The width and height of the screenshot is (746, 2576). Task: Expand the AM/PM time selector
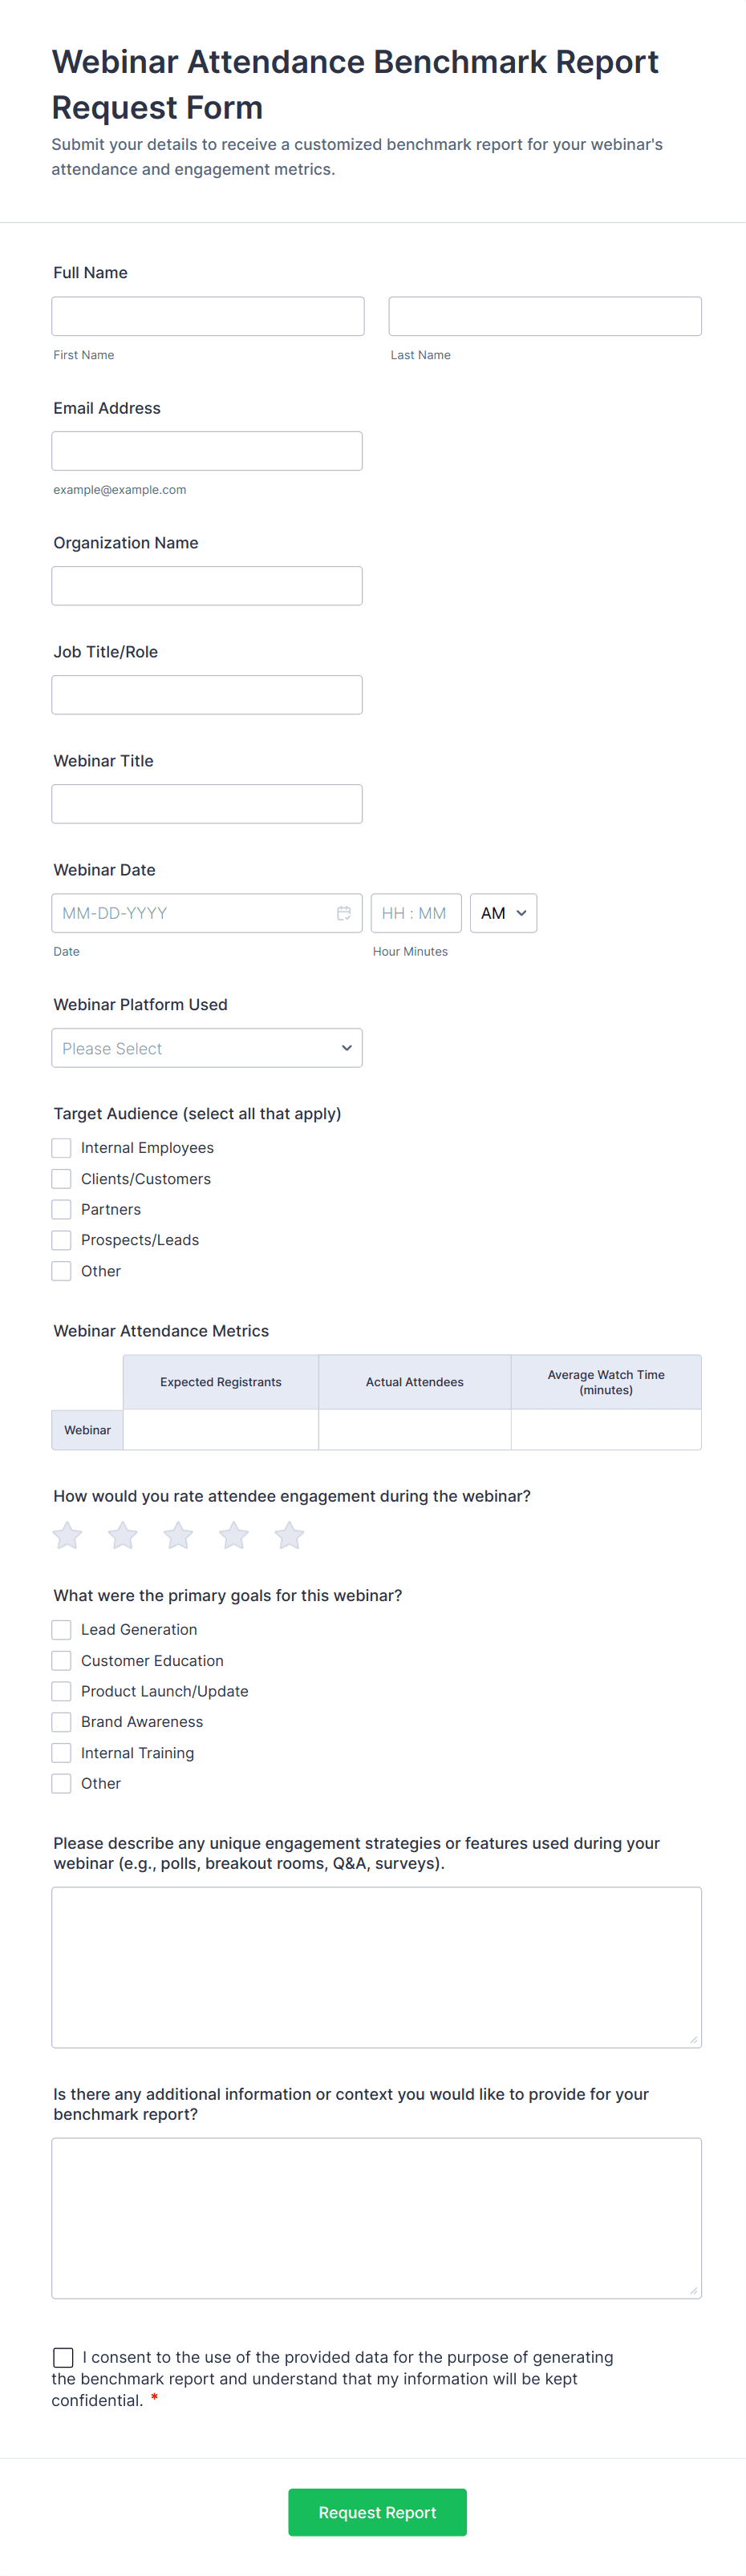pyautogui.click(x=503, y=913)
